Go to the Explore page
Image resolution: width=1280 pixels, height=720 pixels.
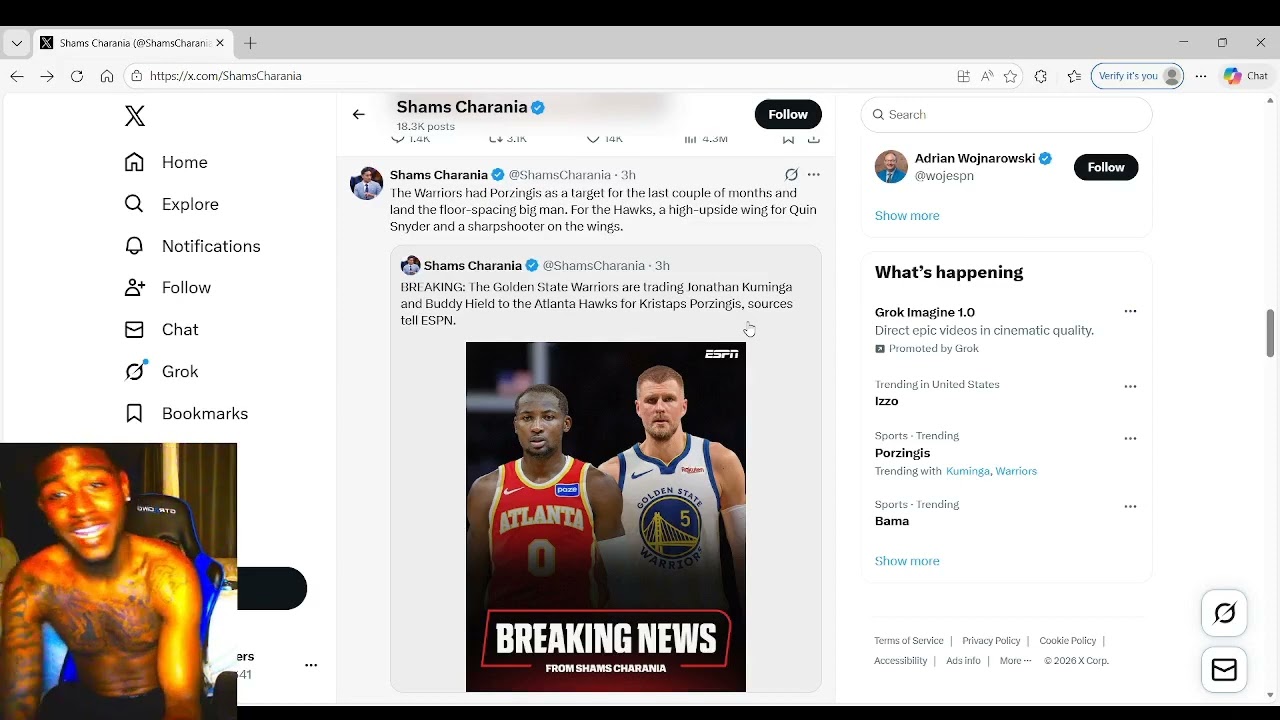pyautogui.click(x=171, y=204)
